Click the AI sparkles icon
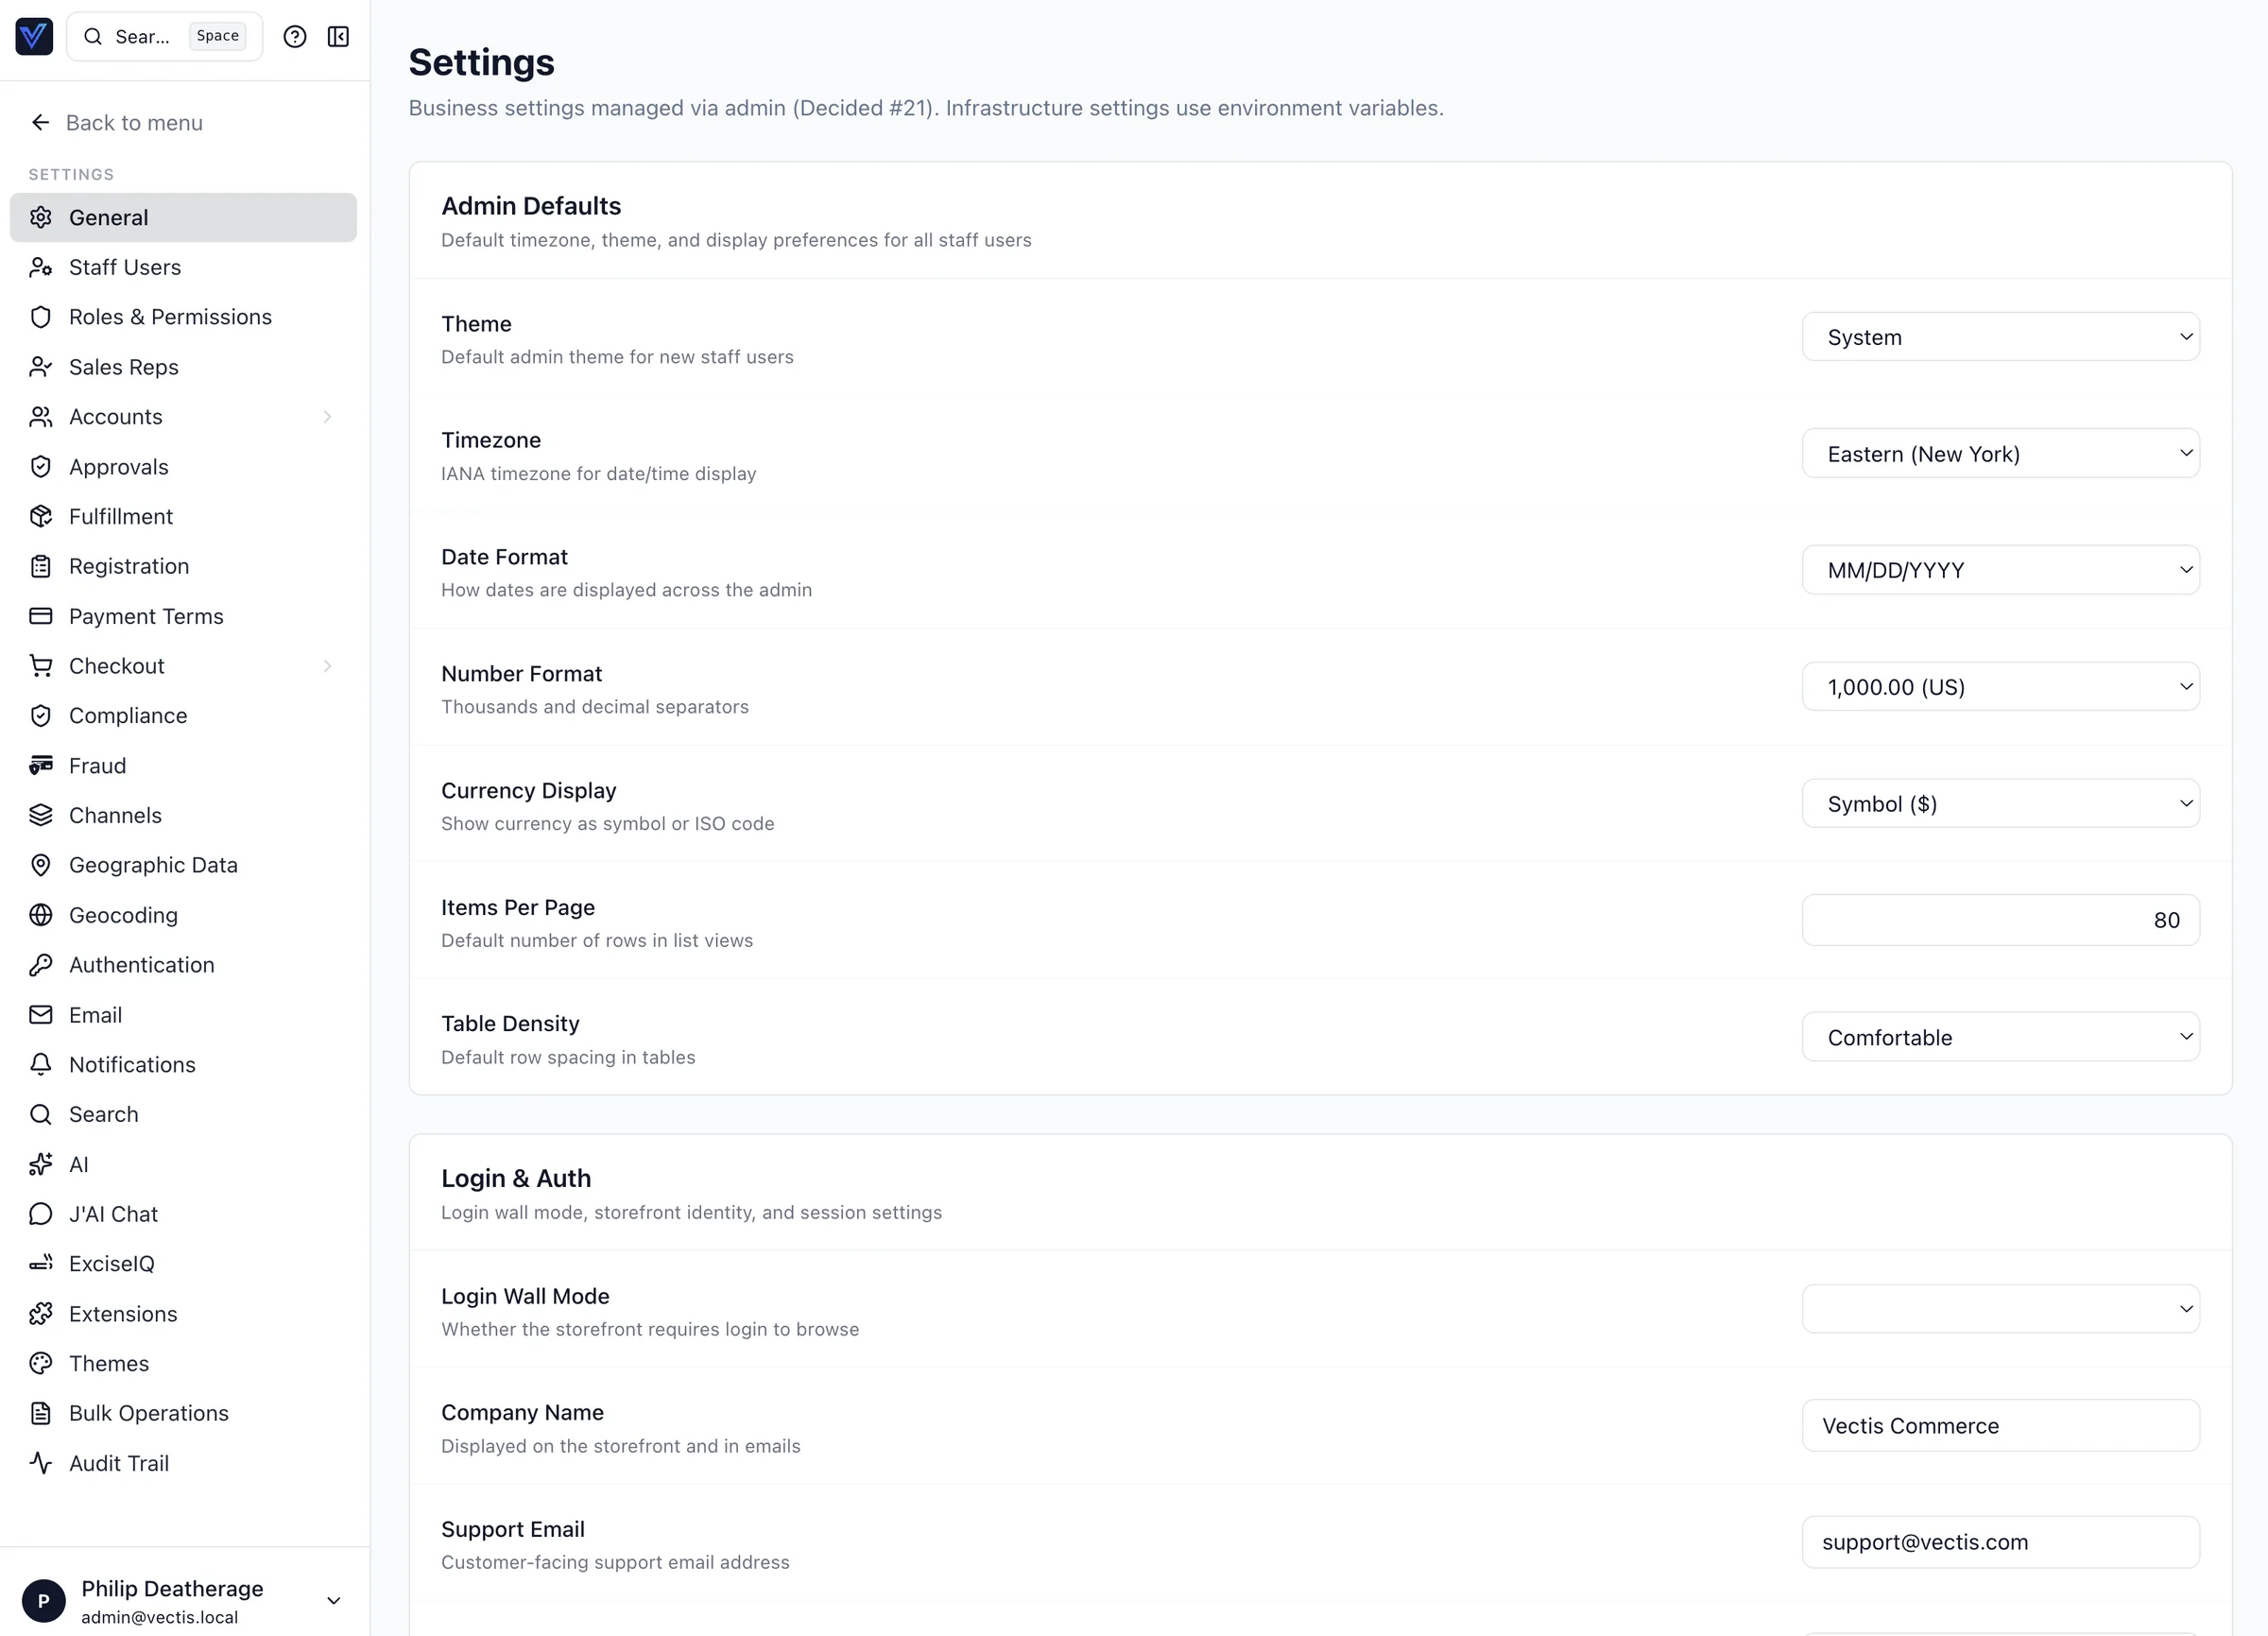The image size is (2268, 1636). pyautogui.click(x=41, y=1164)
